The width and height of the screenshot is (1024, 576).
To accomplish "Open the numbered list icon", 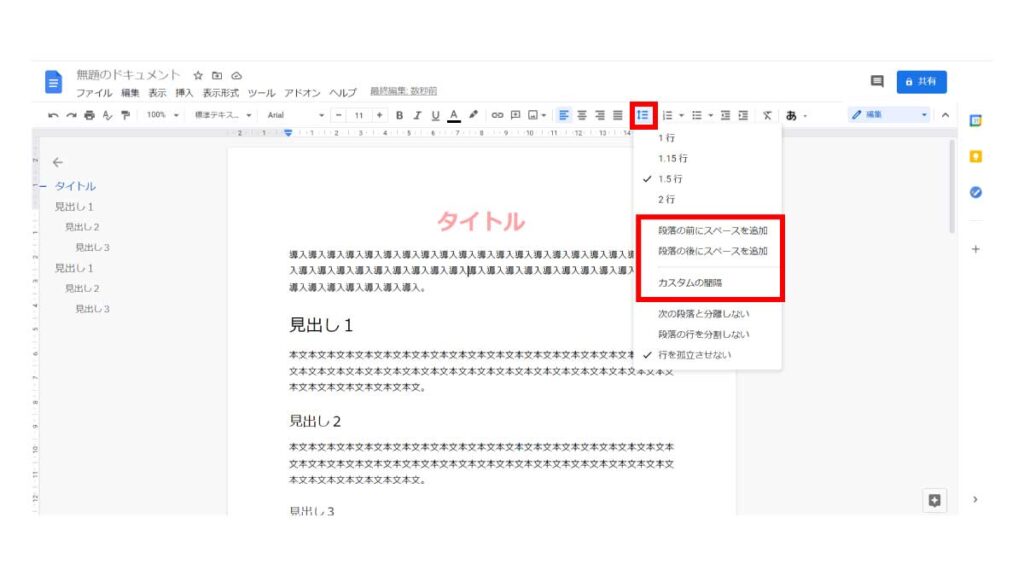I will point(667,116).
